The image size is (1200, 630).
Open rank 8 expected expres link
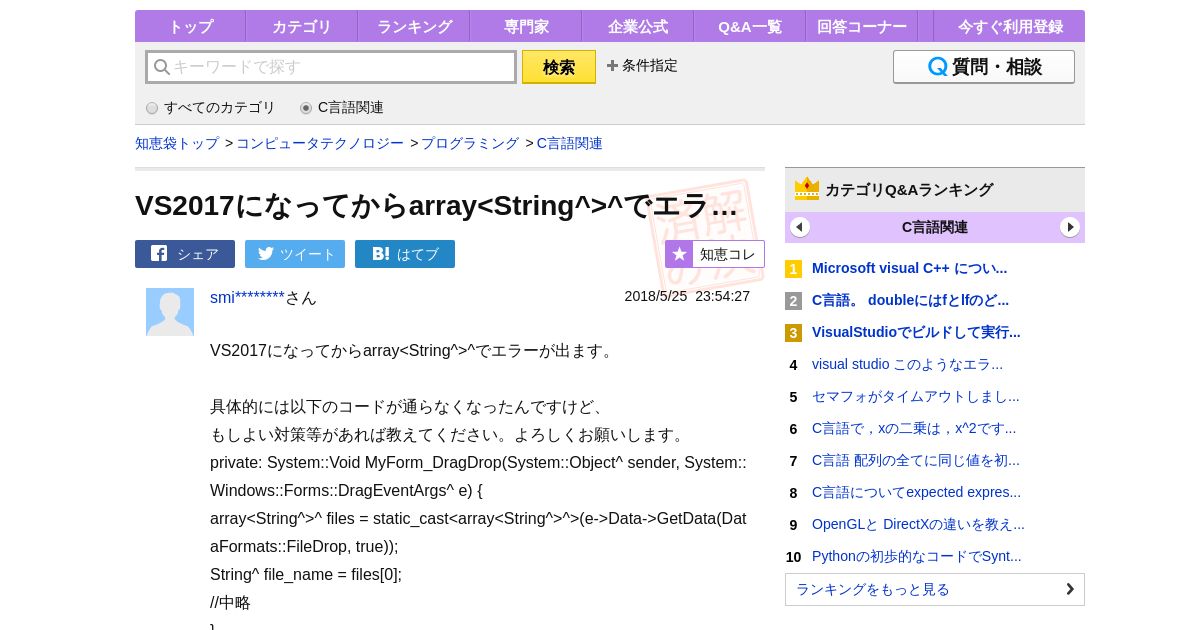click(x=916, y=492)
